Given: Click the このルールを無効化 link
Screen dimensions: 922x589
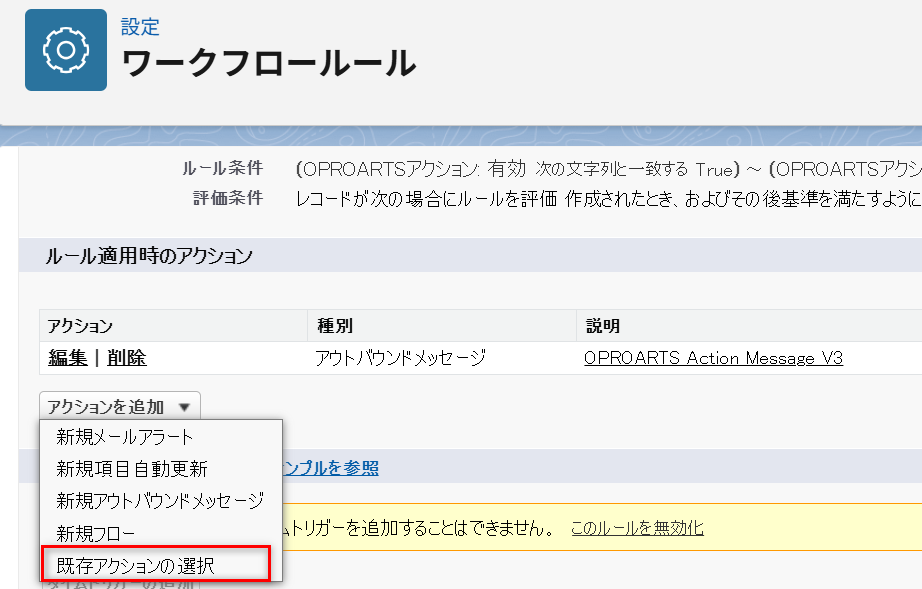Looking at the screenshot, I should click(637, 528).
